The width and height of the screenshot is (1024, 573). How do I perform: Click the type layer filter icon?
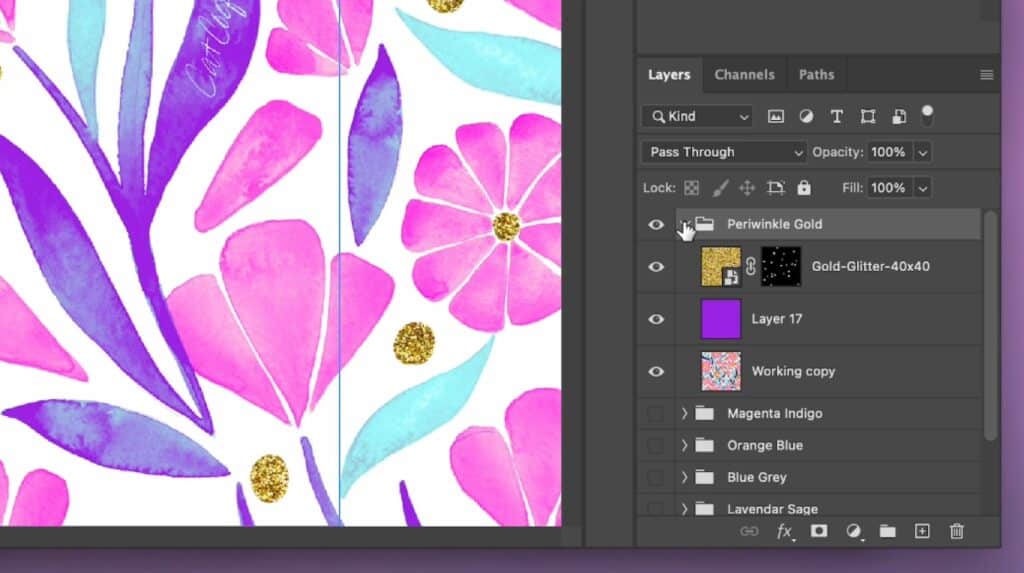tap(837, 116)
